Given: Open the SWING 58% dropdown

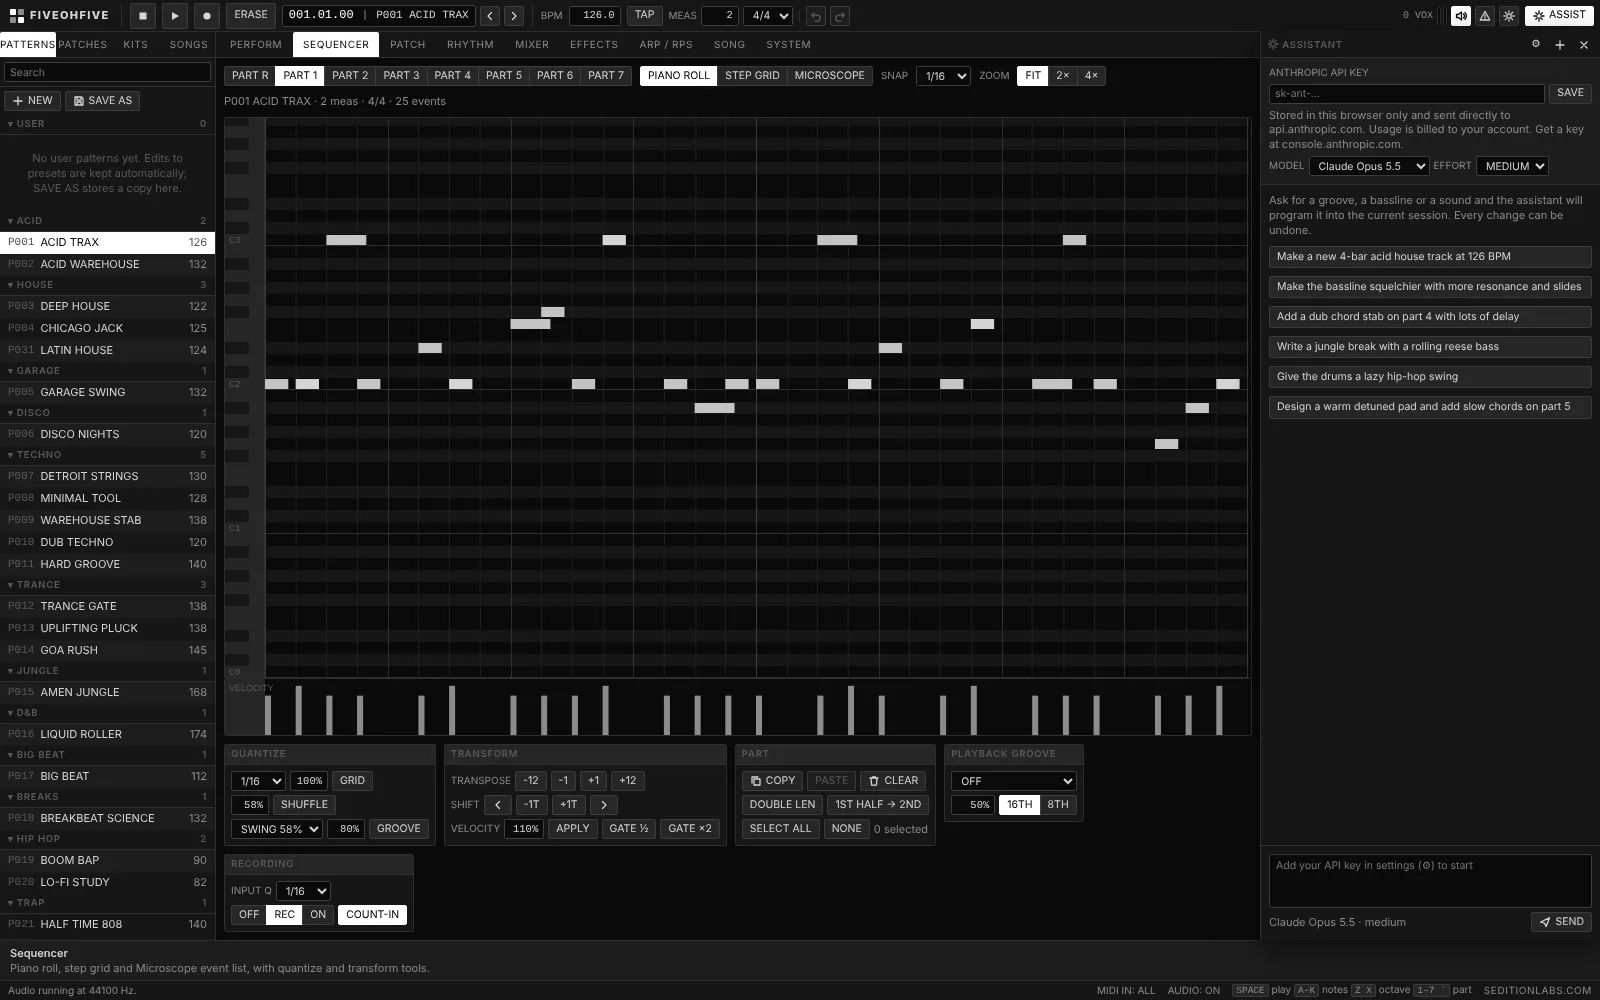Looking at the screenshot, I should (x=277, y=829).
